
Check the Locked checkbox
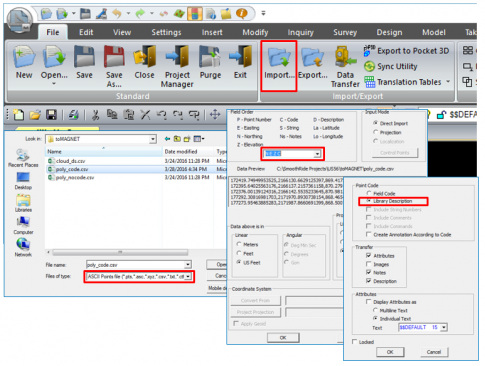355,342
